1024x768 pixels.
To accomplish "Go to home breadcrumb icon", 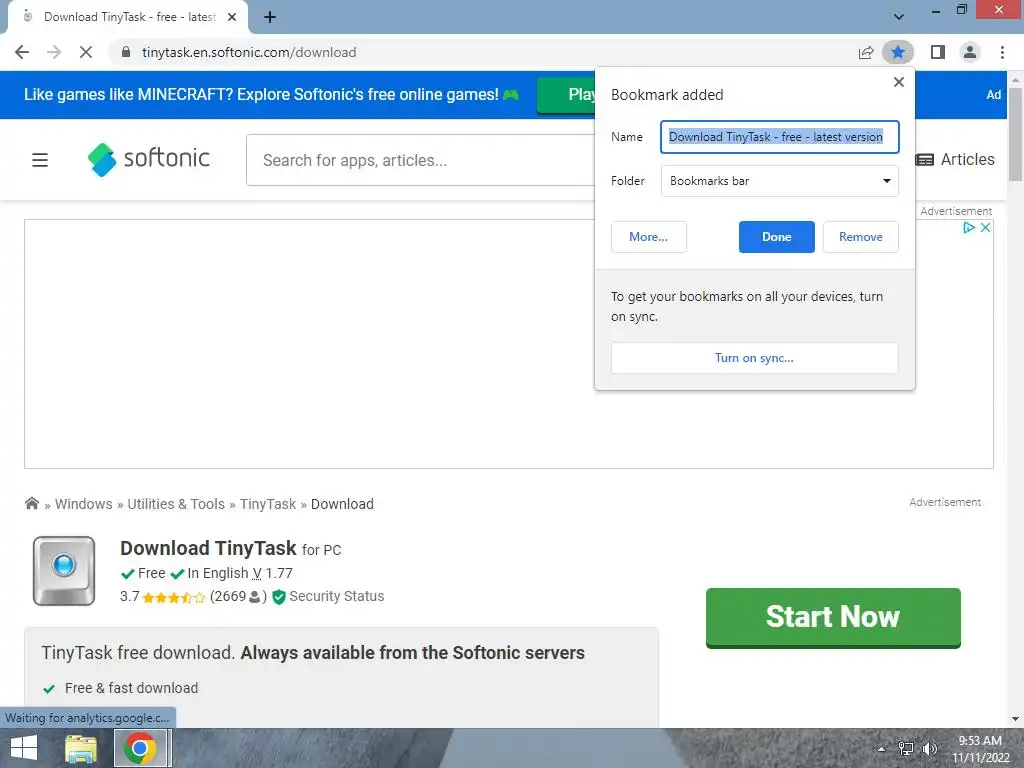I will 31,504.
